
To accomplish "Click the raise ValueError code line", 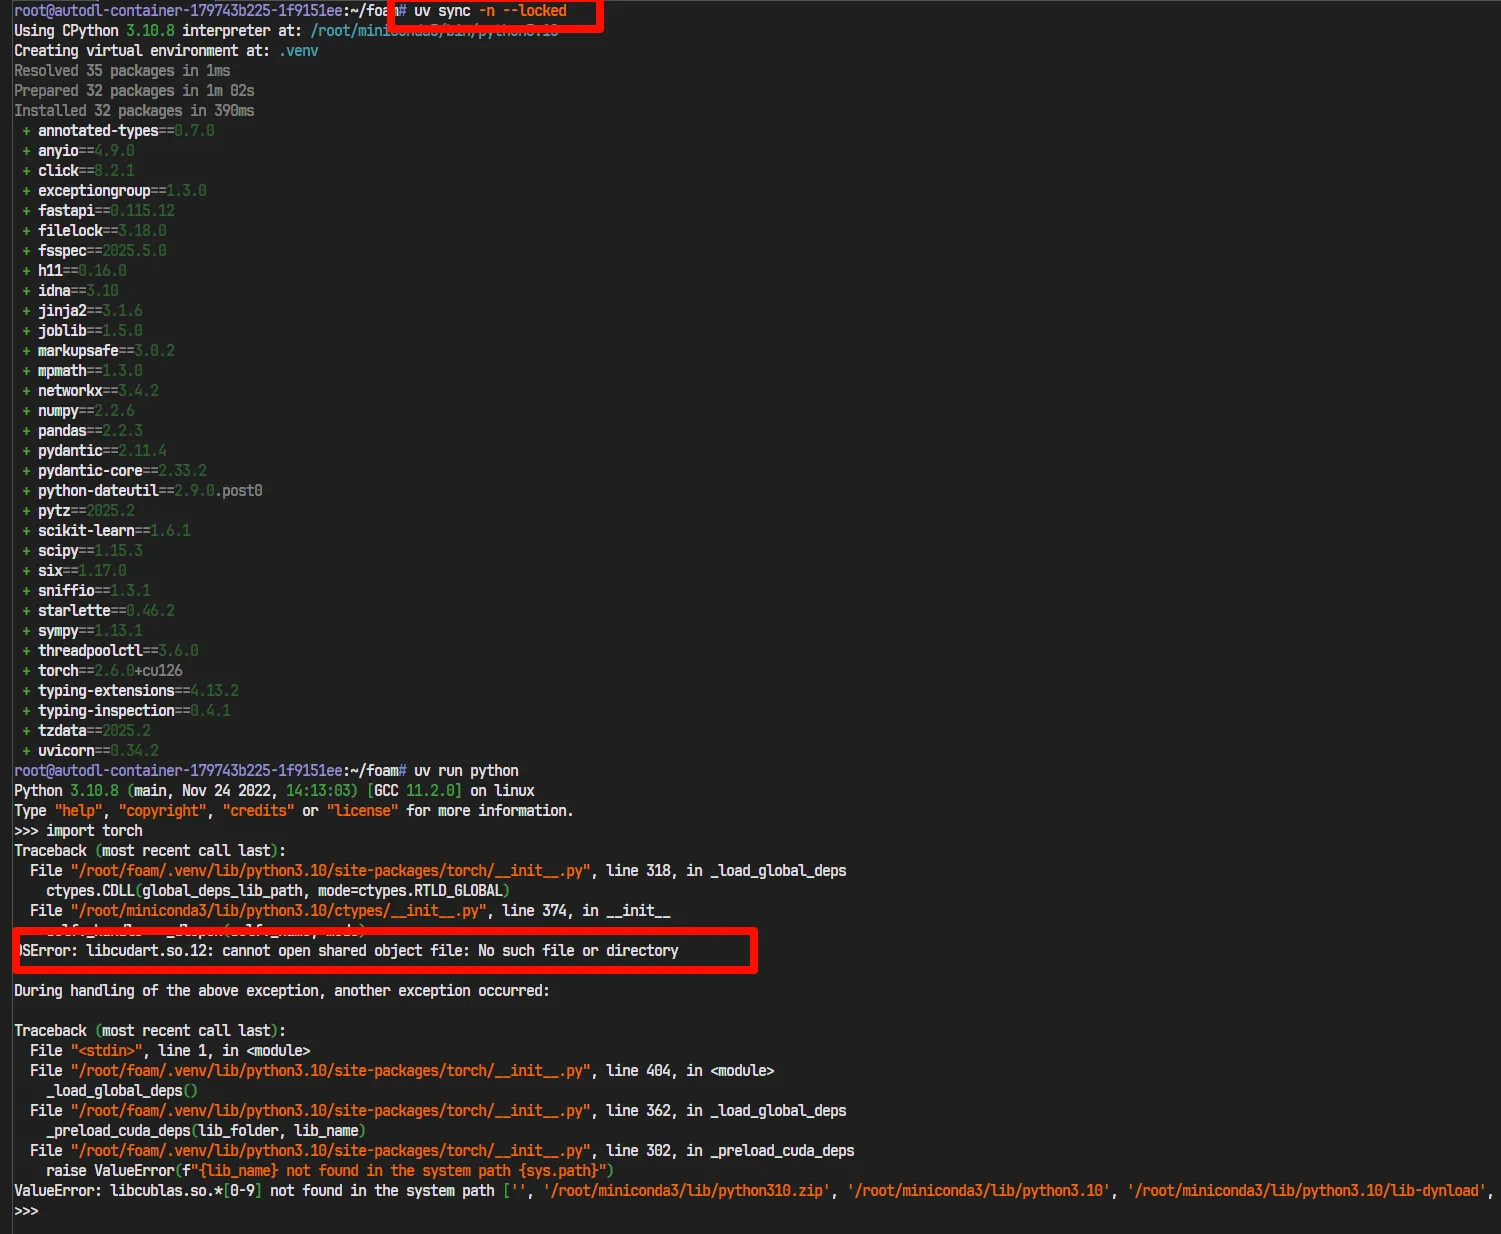I will 330,1171.
